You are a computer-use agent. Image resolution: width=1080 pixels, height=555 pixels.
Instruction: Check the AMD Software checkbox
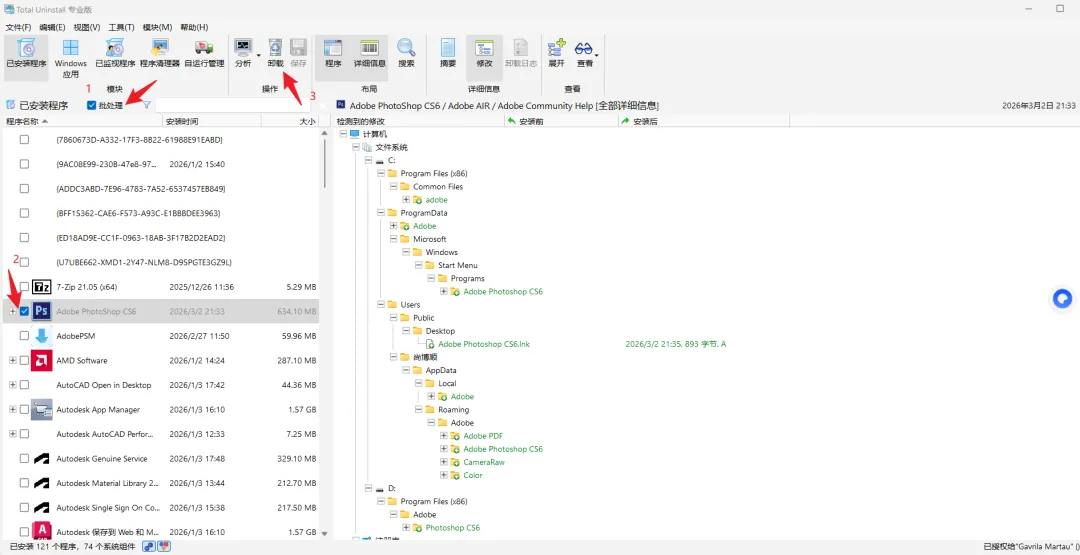(x=24, y=360)
